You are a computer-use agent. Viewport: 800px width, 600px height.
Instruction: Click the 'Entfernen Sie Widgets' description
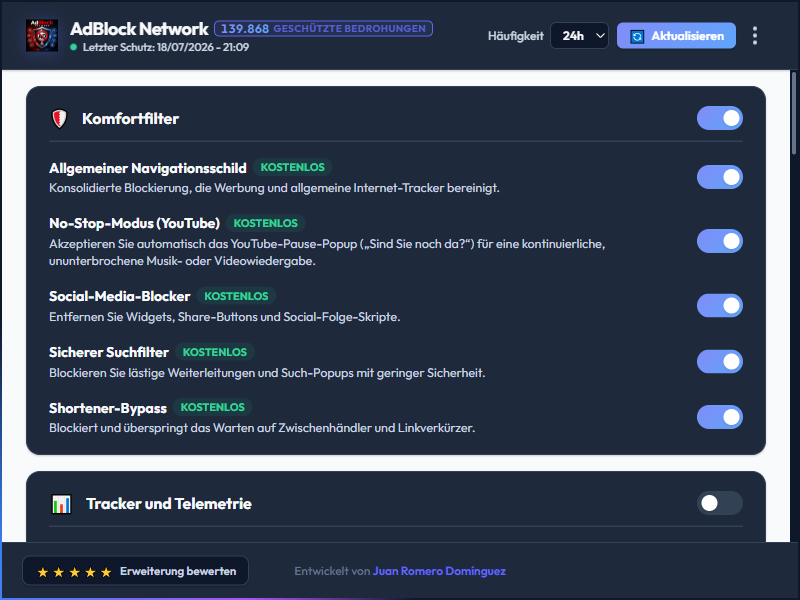(224, 317)
